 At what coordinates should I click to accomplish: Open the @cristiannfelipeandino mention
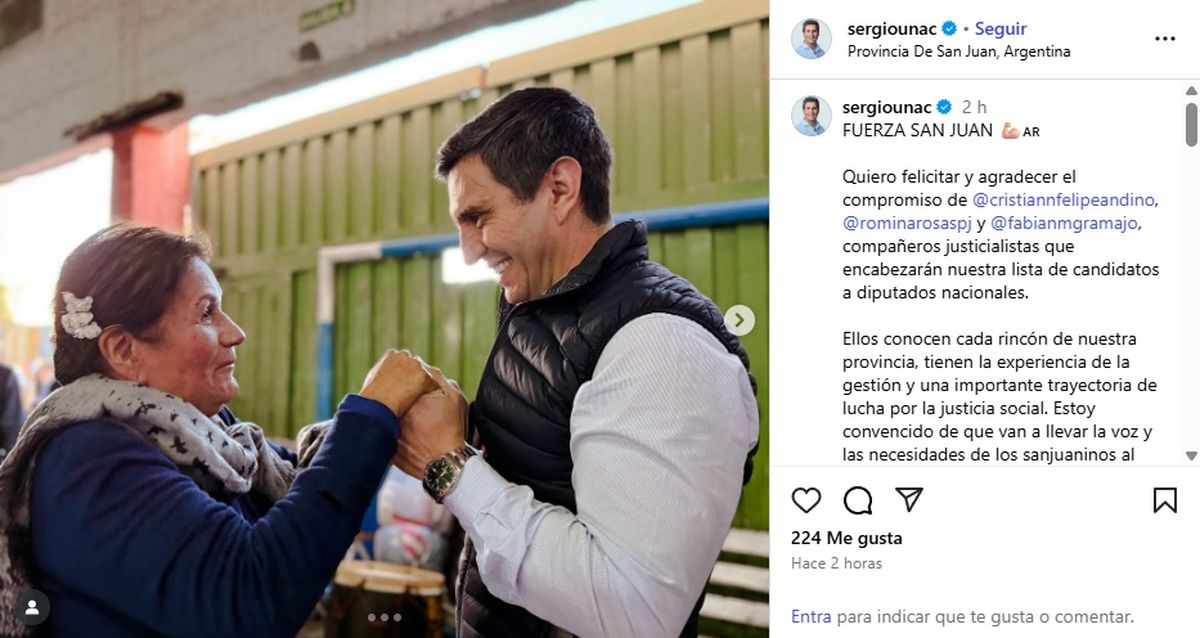pyautogui.click(x=1064, y=200)
